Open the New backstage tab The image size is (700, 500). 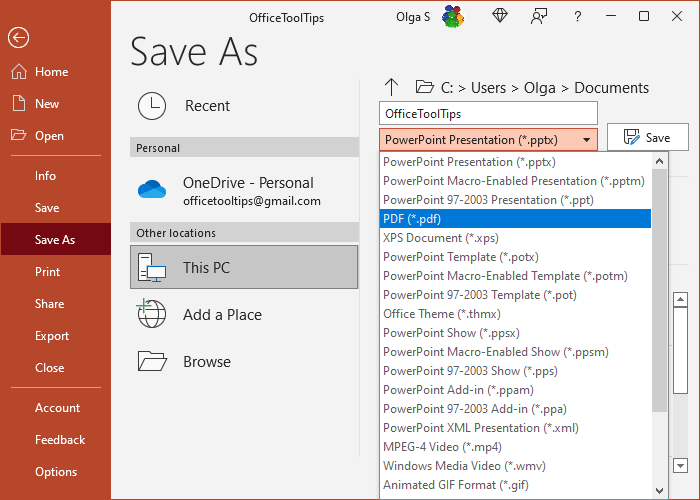point(56,104)
